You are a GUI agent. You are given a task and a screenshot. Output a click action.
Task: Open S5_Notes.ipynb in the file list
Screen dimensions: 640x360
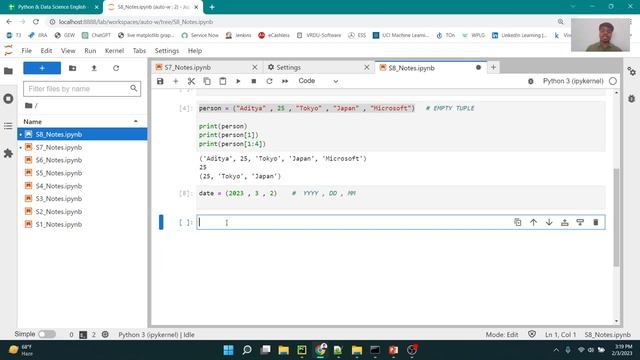tap(82, 173)
